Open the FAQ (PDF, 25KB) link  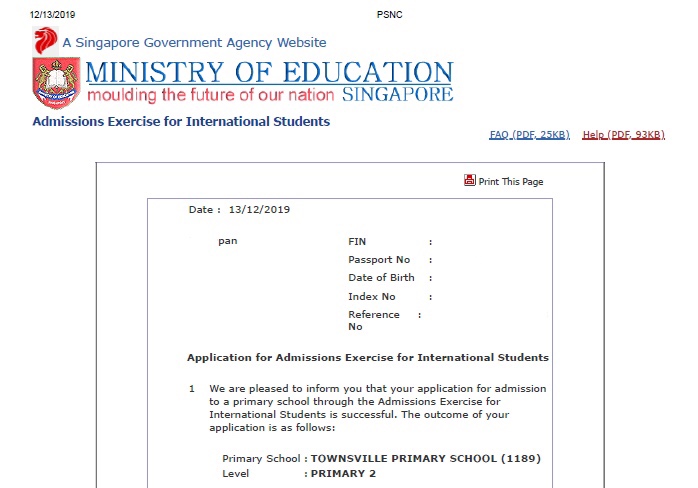point(529,135)
